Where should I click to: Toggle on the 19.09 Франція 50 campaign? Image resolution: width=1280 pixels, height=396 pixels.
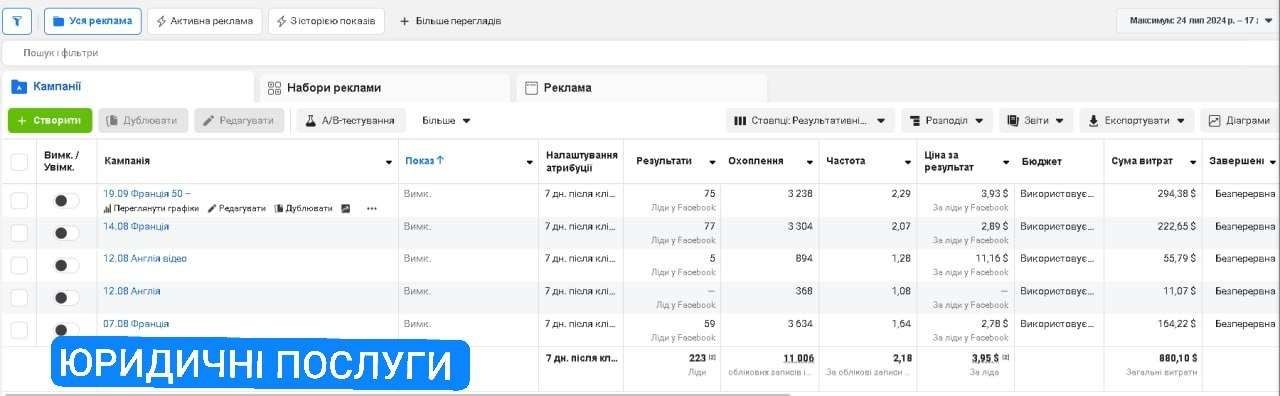pyautogui.click(x=66, y=201)
